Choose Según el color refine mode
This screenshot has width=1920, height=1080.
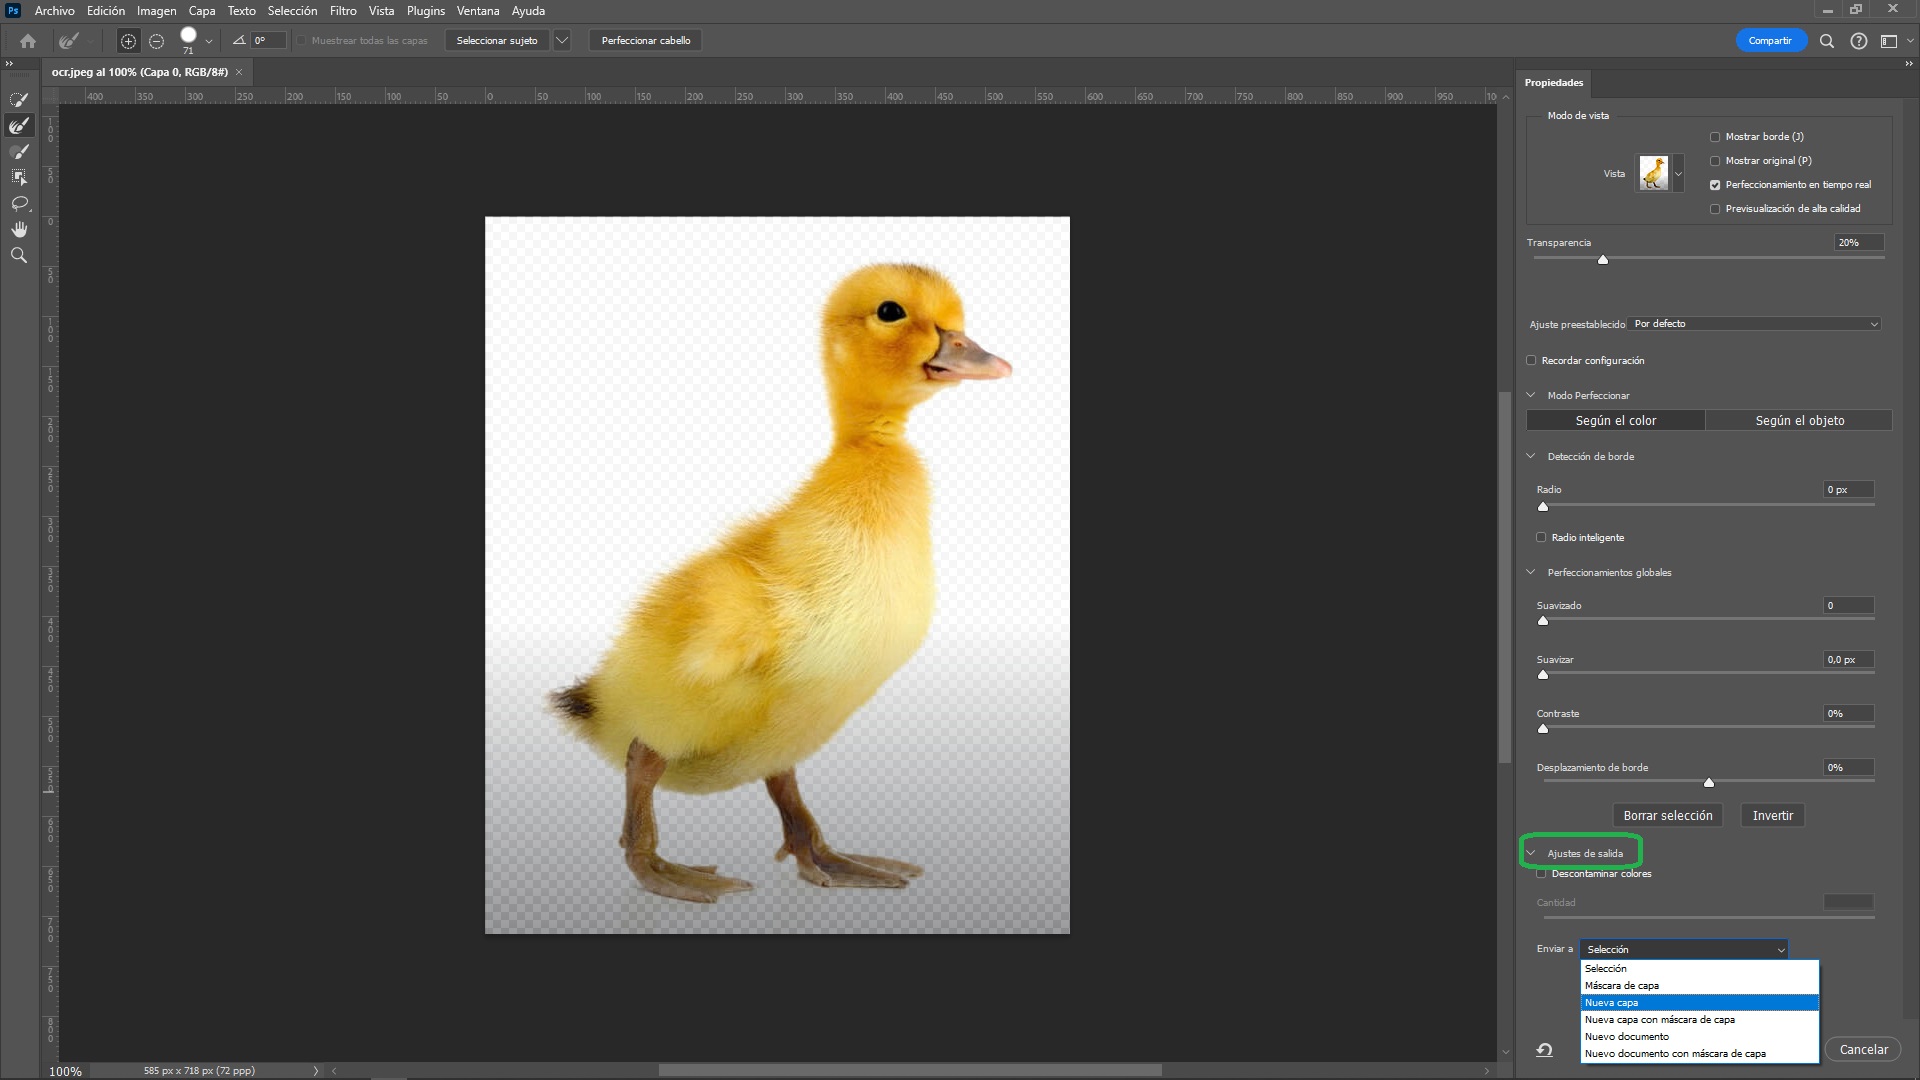point(1616,421)
